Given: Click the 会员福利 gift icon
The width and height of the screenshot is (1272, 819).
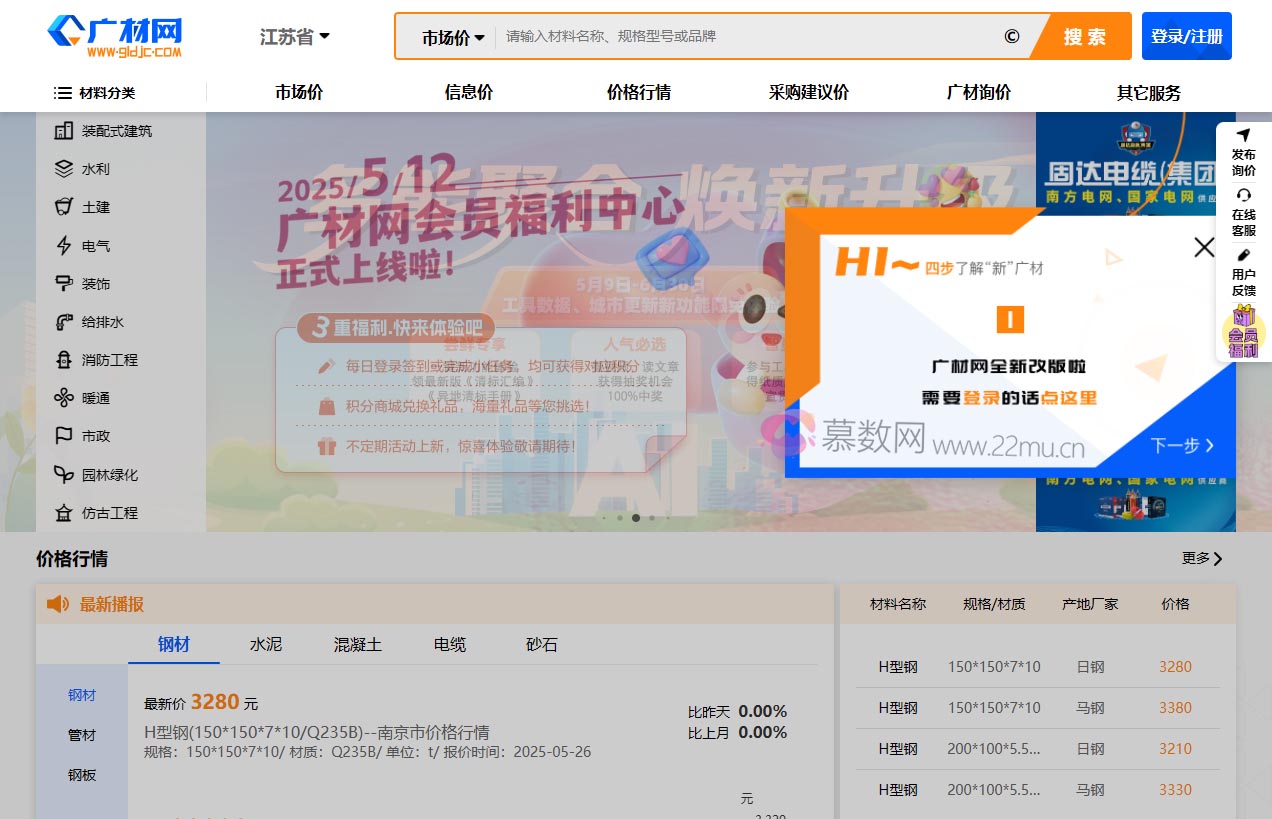Looking at the screenshot, I should tap(1243, 330).
